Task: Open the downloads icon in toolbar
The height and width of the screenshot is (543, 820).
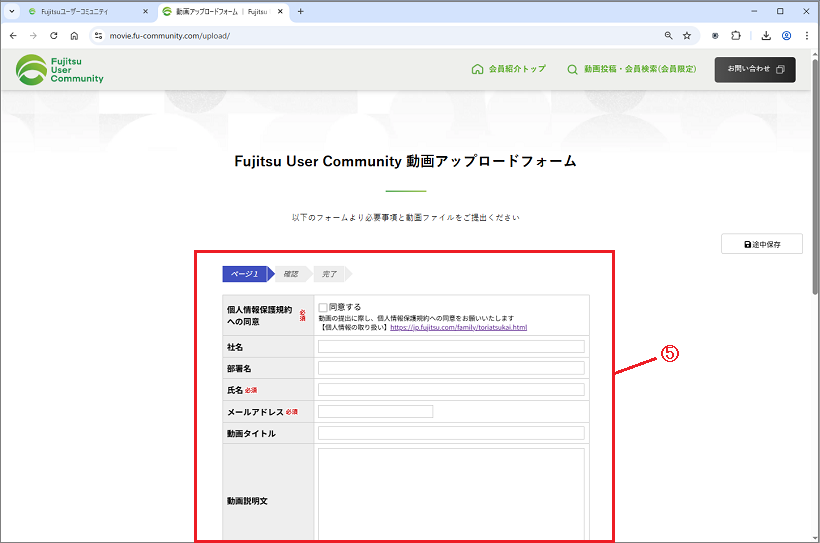Action: click(x=766, y=36)
